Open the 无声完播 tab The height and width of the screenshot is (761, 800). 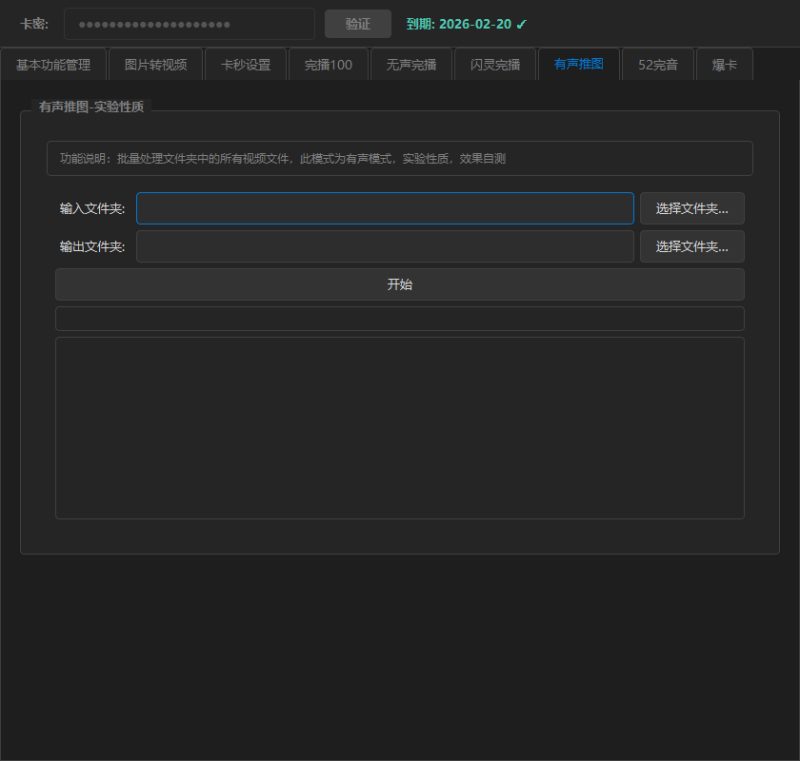(x=411, y=65)
